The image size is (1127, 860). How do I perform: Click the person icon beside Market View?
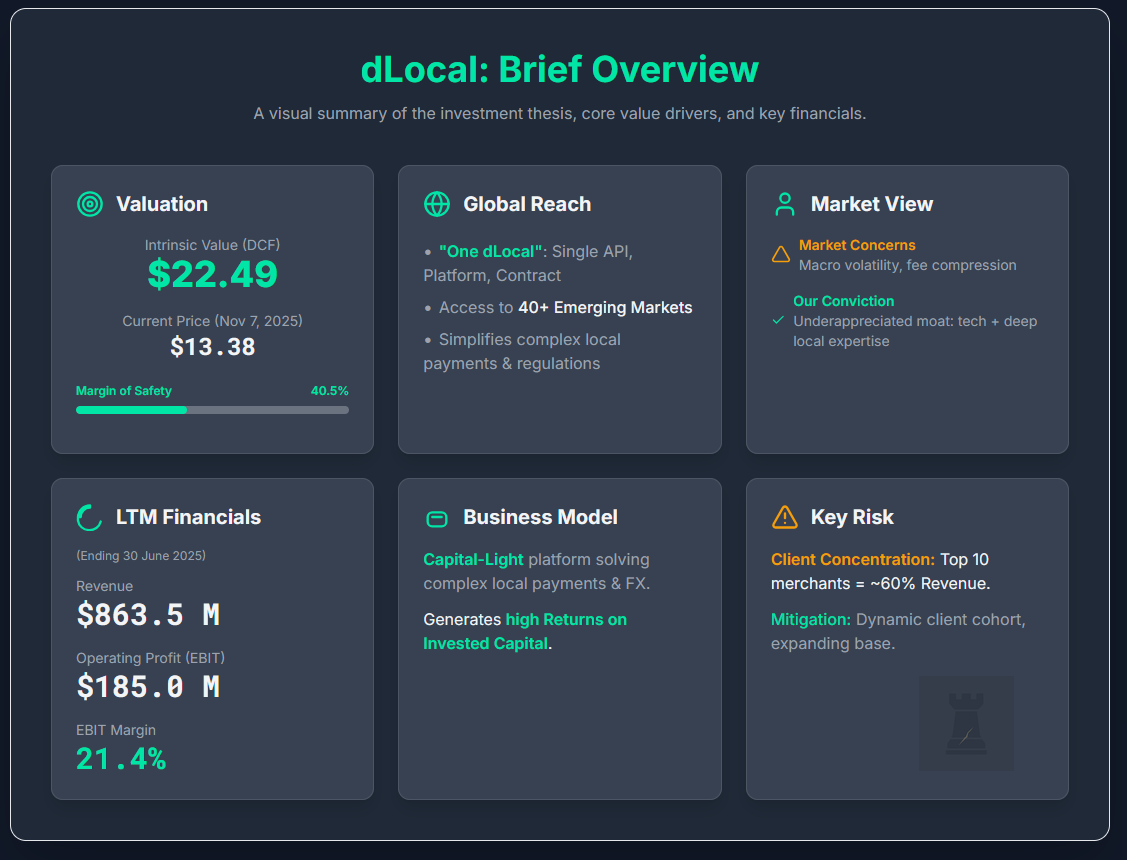tap(785, 204)
